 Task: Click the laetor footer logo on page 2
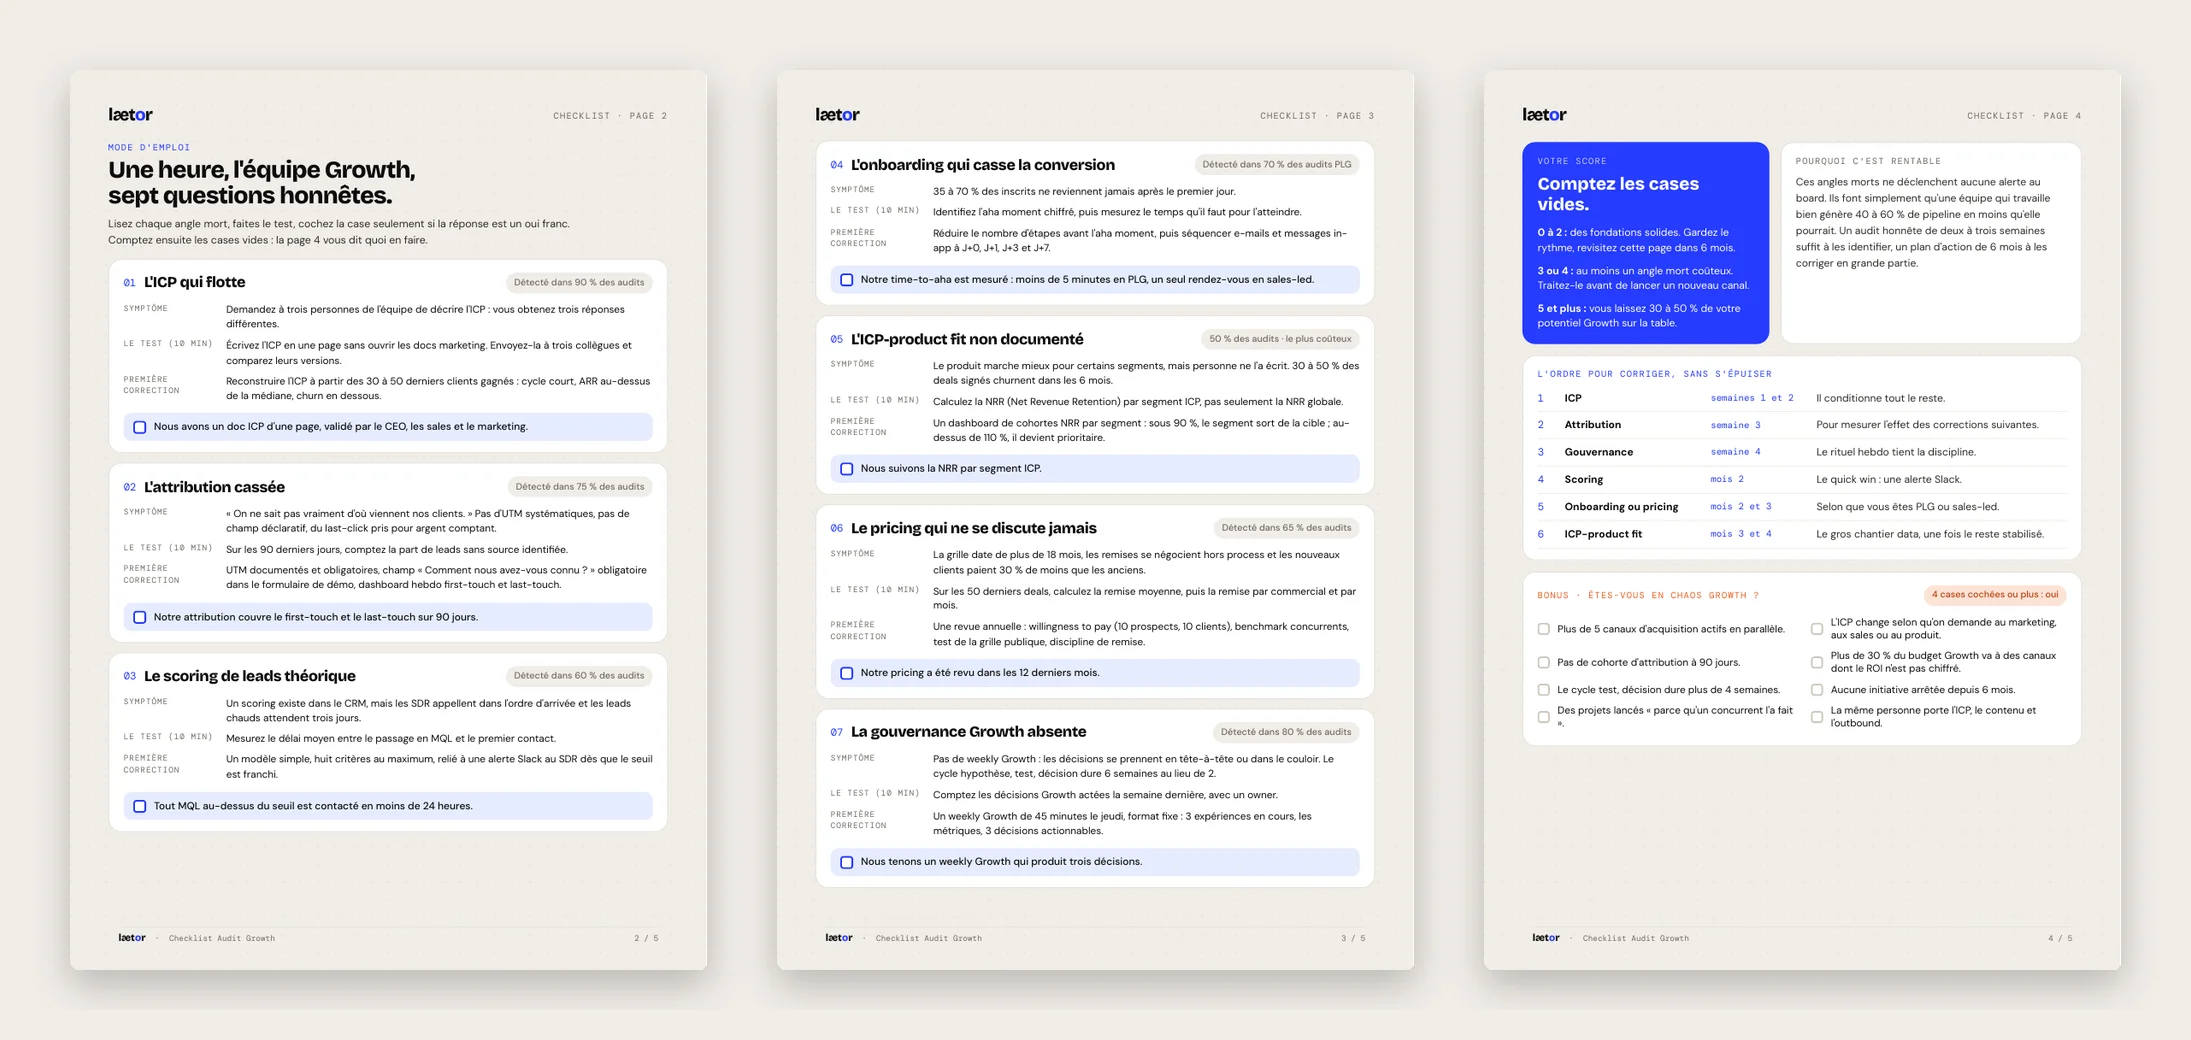pos(132,938)
